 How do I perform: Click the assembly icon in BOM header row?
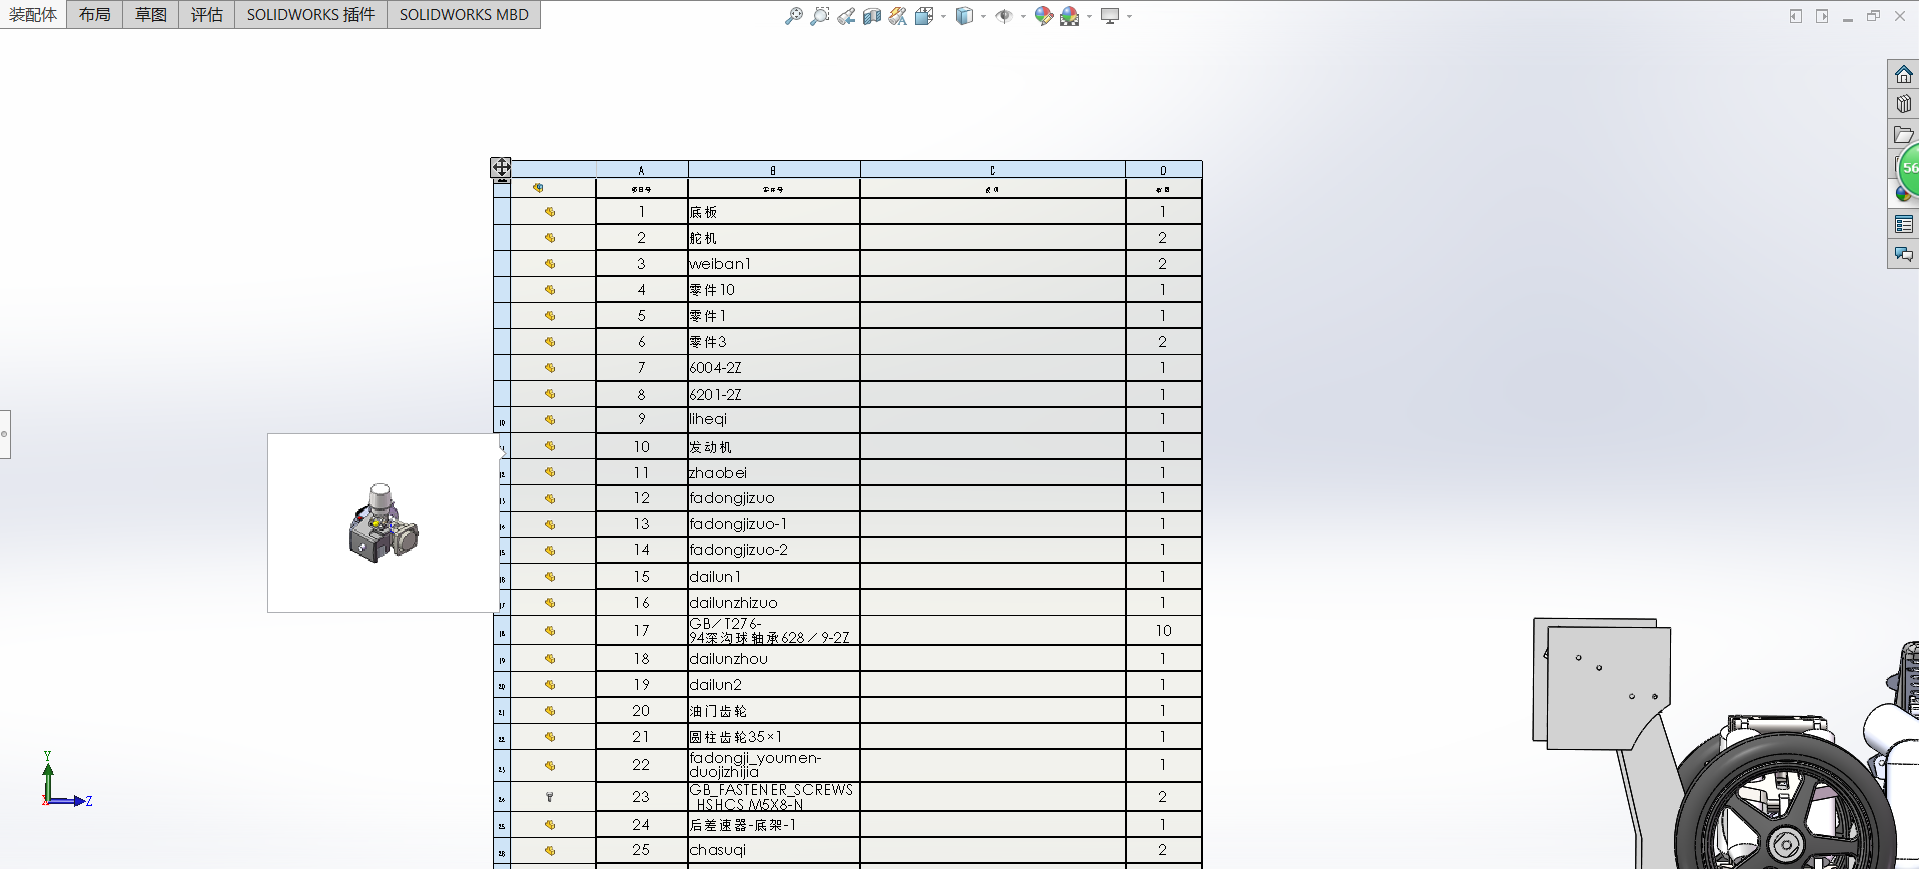(x=538, y=188)
